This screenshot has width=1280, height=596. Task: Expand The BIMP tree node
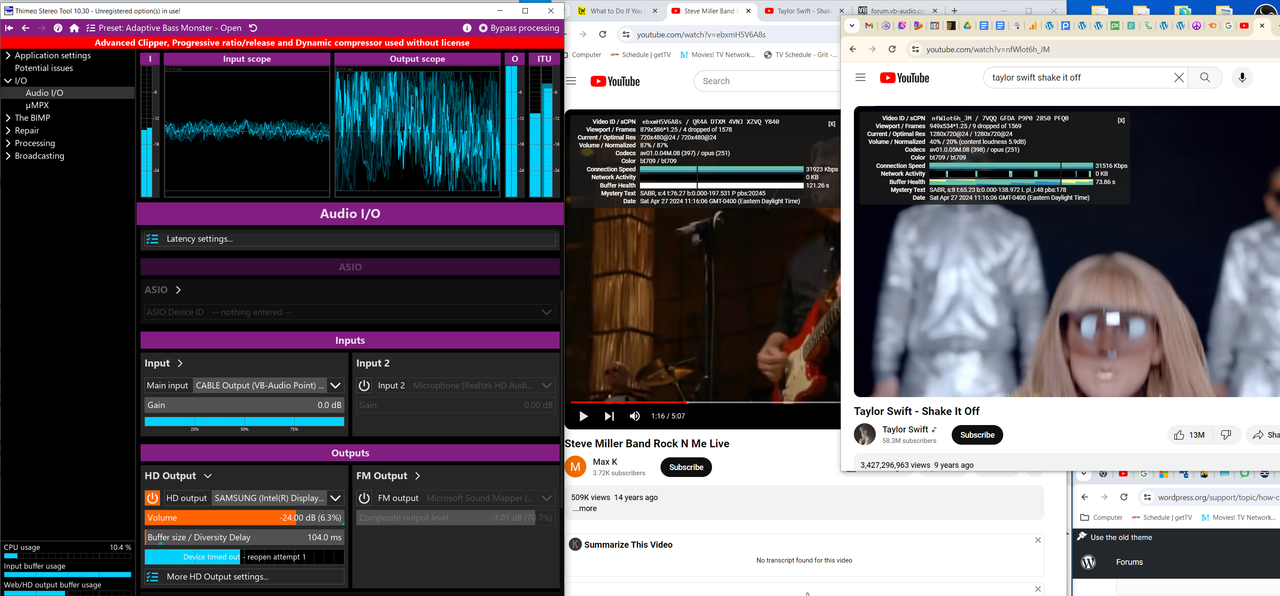(x=8, y=118)
